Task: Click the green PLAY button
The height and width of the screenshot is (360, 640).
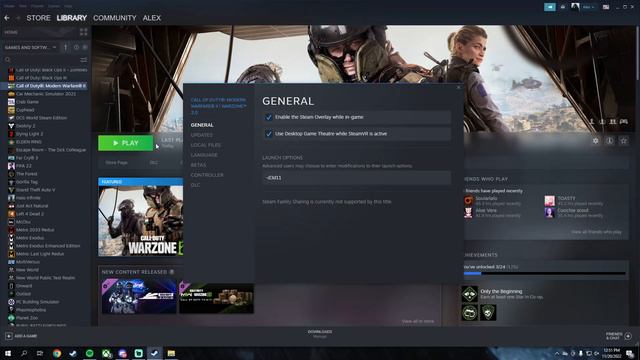Action: pos(125,143)
